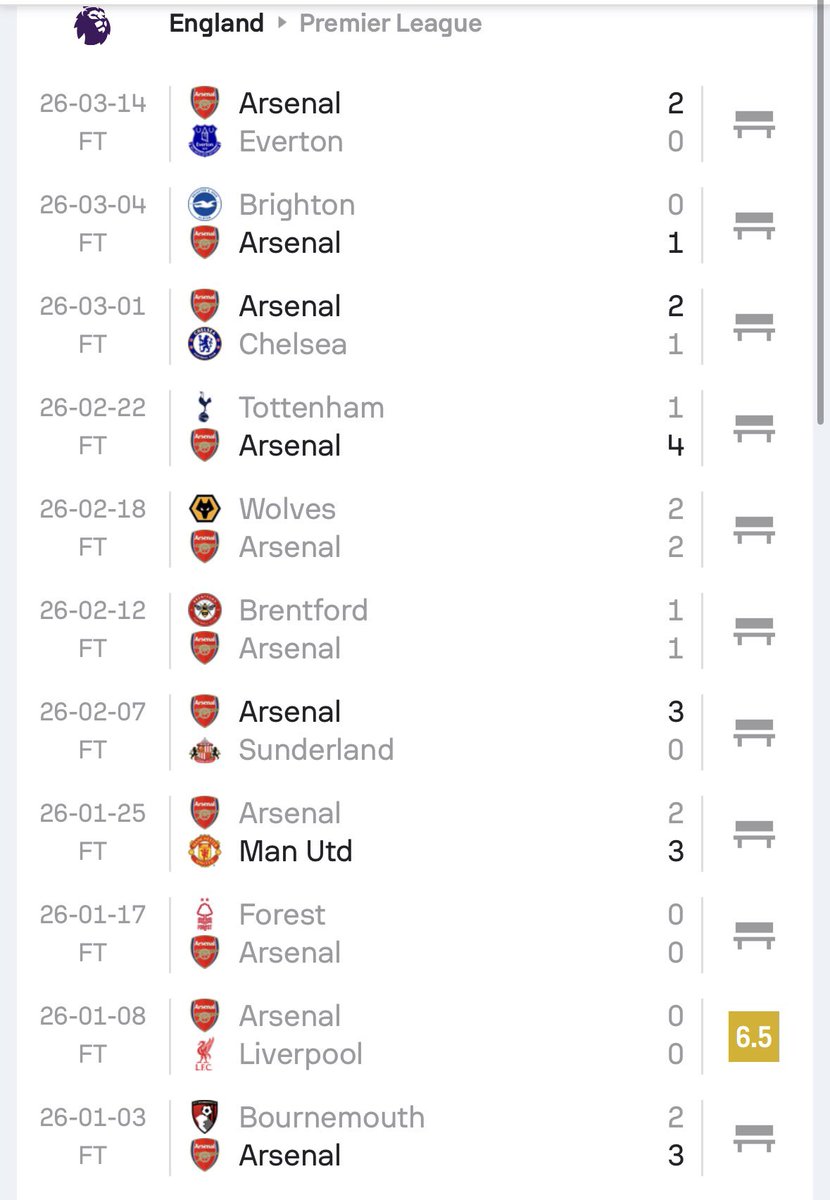Click the Liverpool club crest
Screen dimensions: 830x1200
pos(205,1054)
